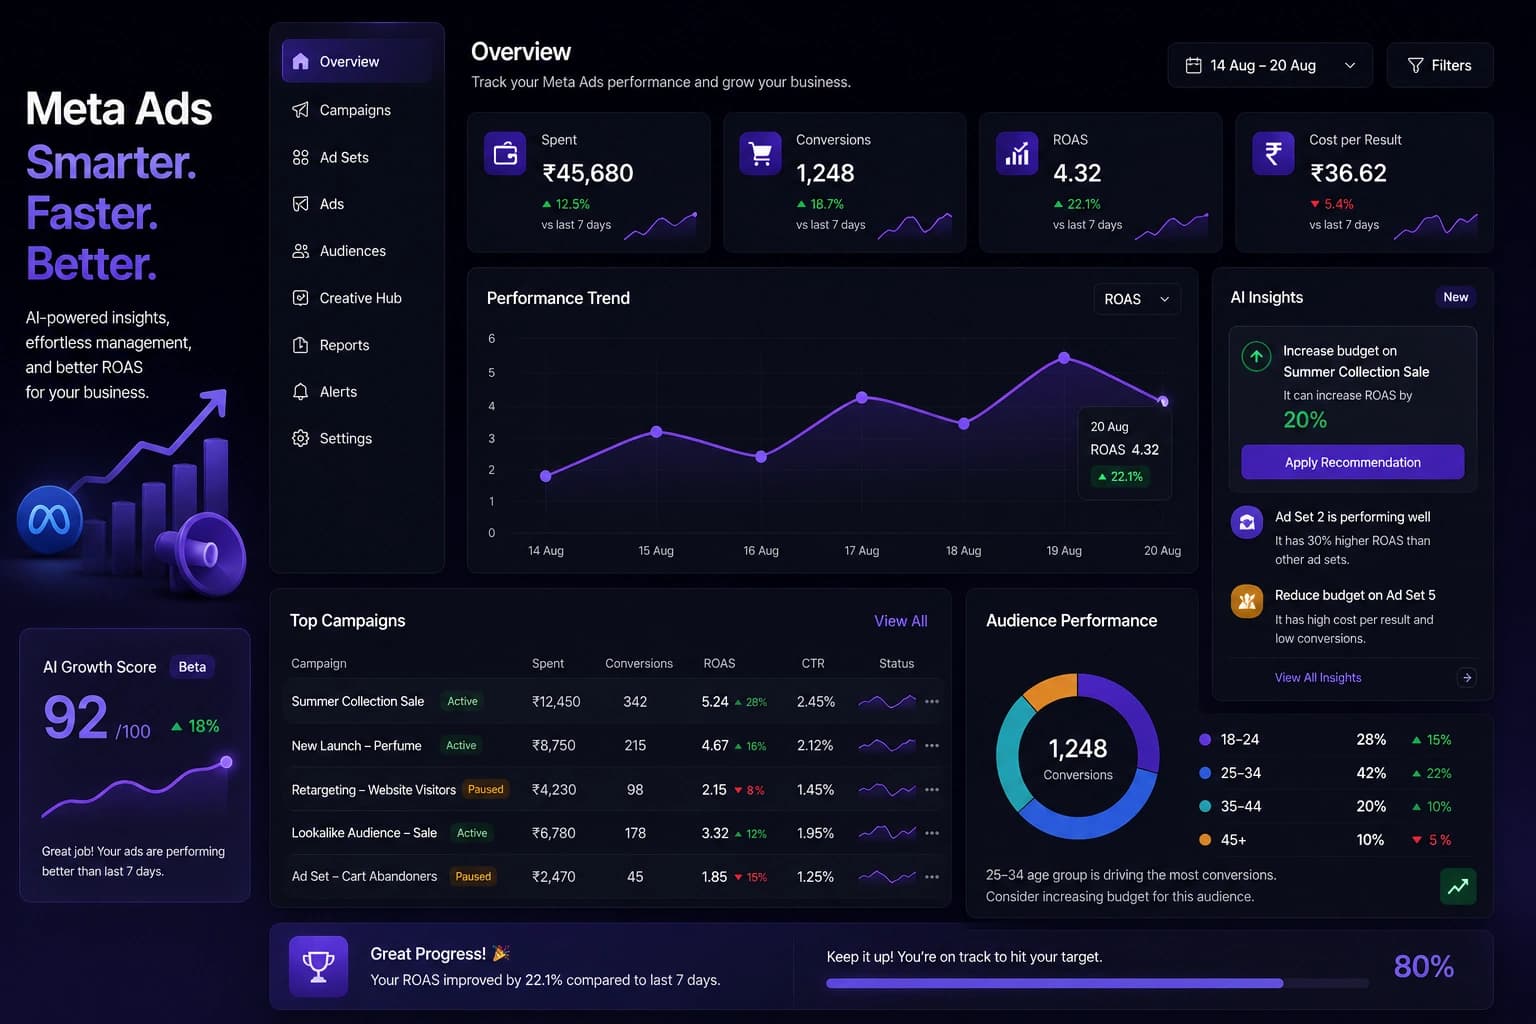Open more options for Lookalike Audience – Sale

(932, 833)
